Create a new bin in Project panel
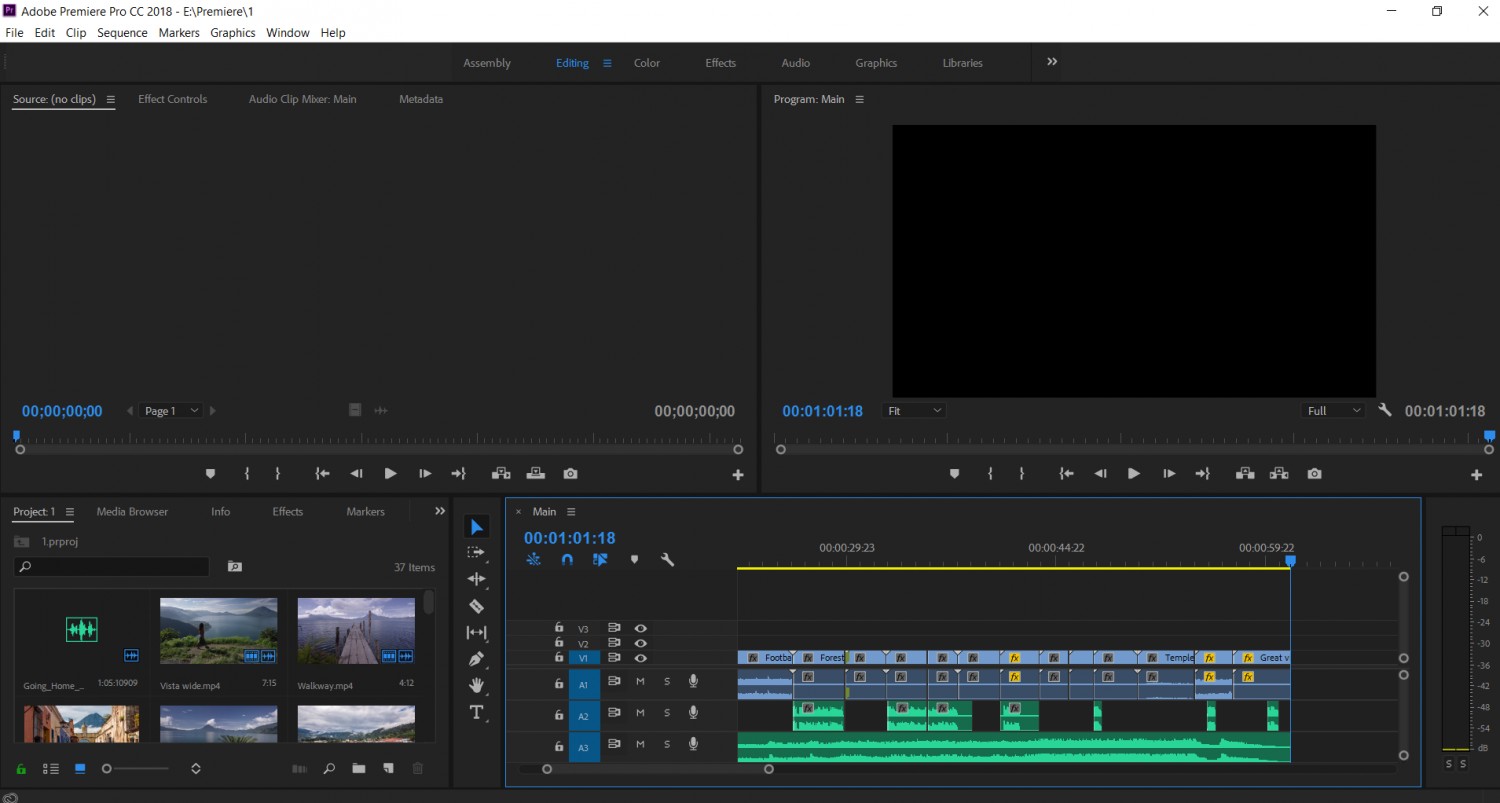Viewport: 1500px width, 803px height. point(358,769)
